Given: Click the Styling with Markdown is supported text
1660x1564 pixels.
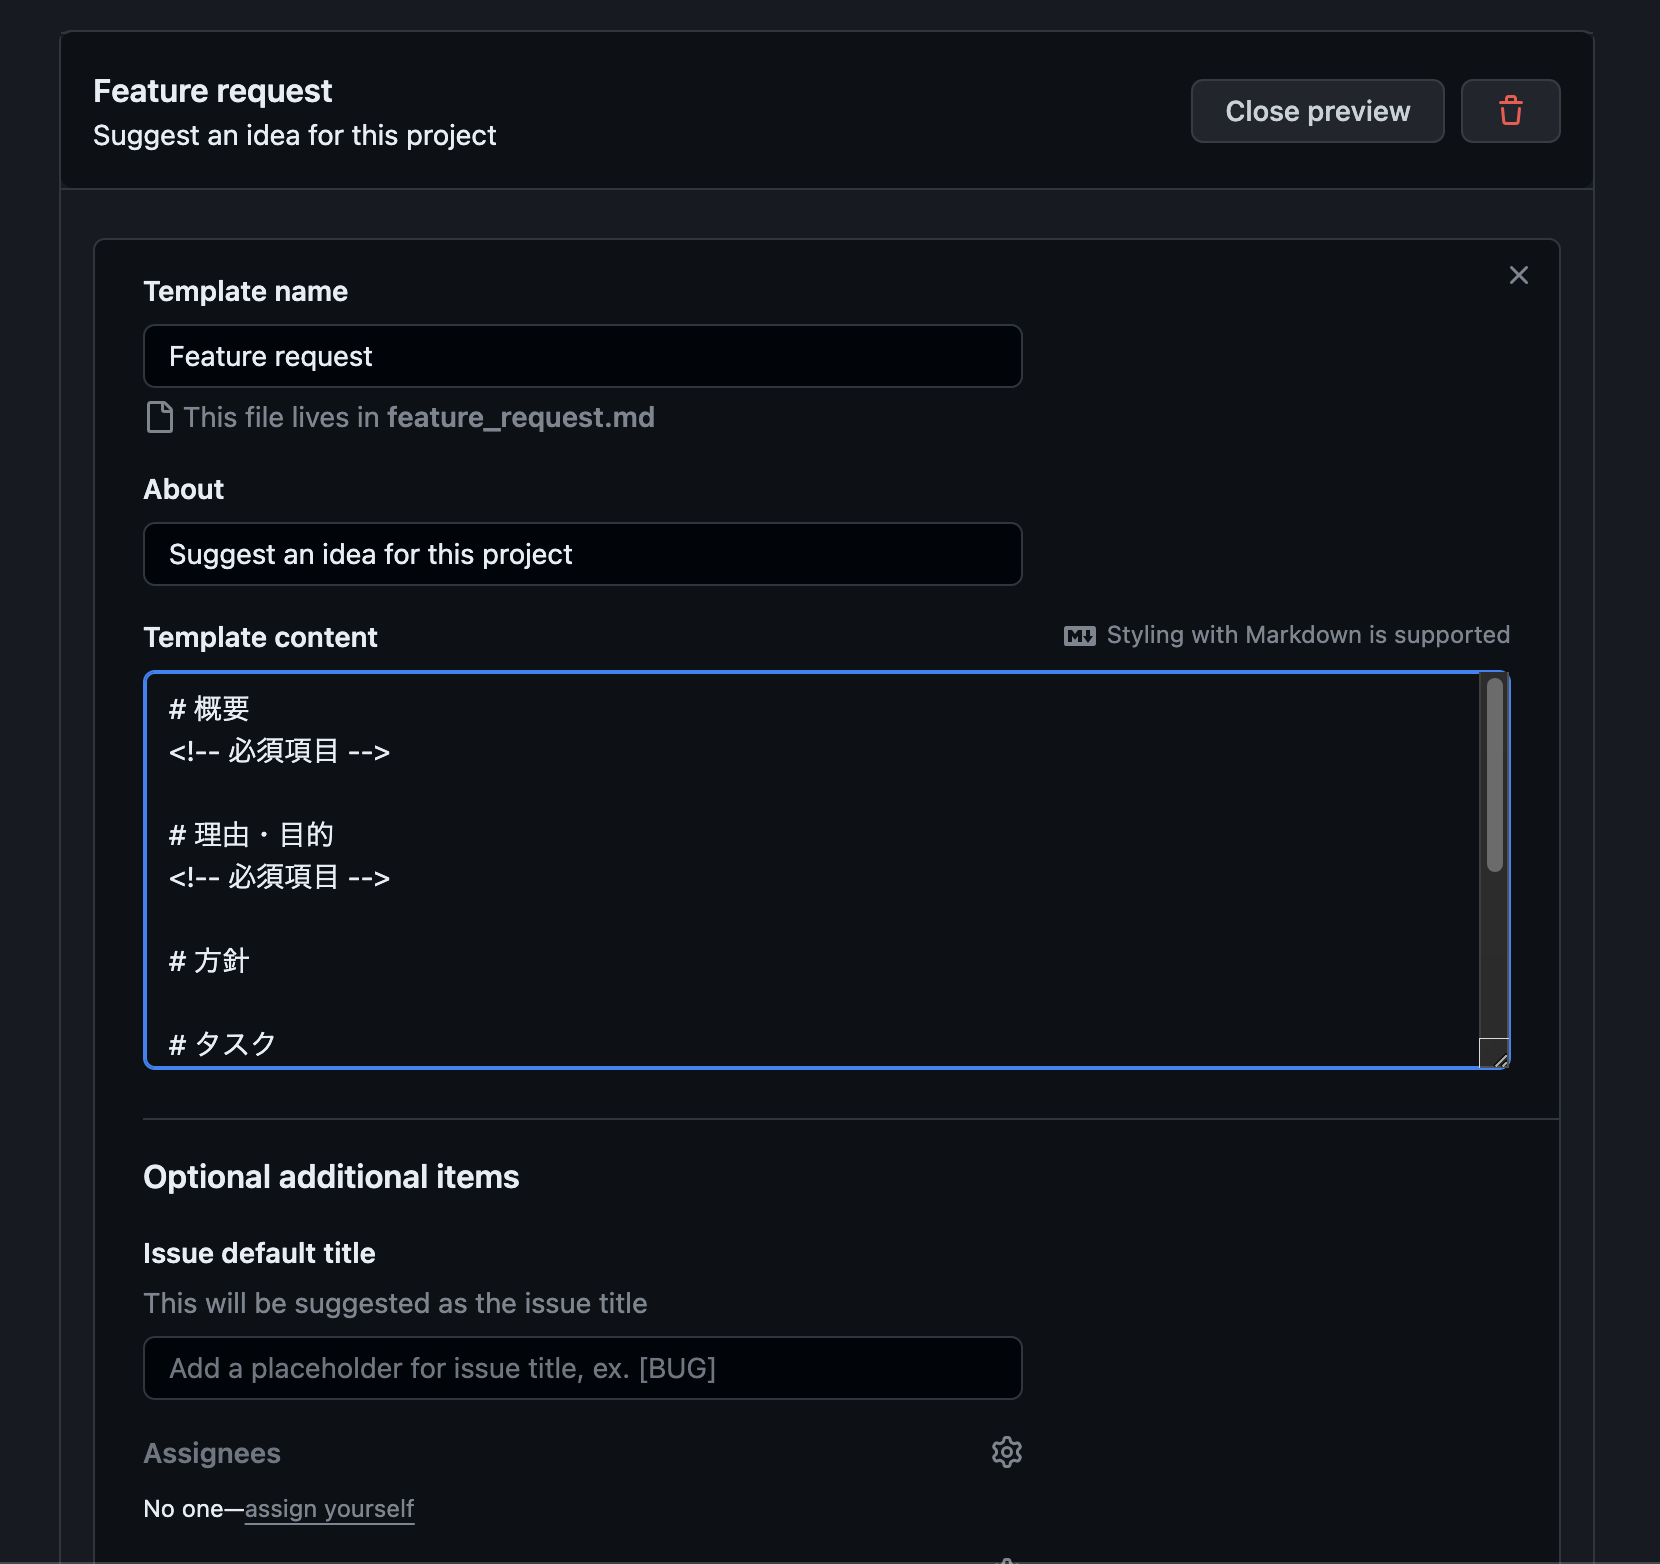Looking at the screenshot, I should pos(1307,635).
